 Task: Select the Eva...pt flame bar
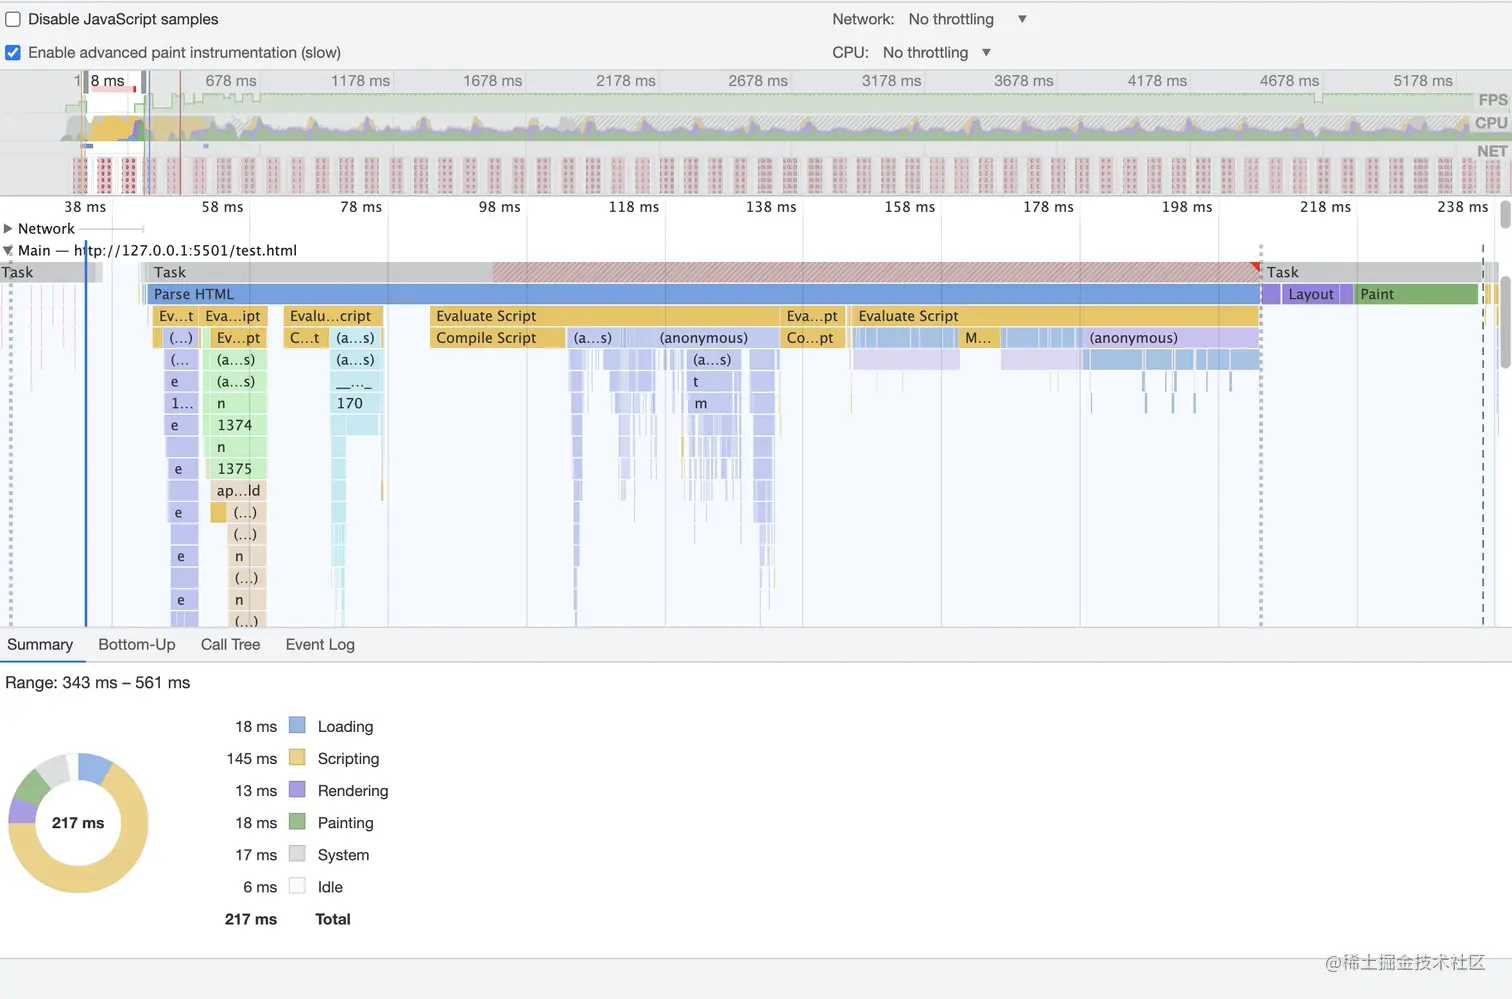[812, 316]
